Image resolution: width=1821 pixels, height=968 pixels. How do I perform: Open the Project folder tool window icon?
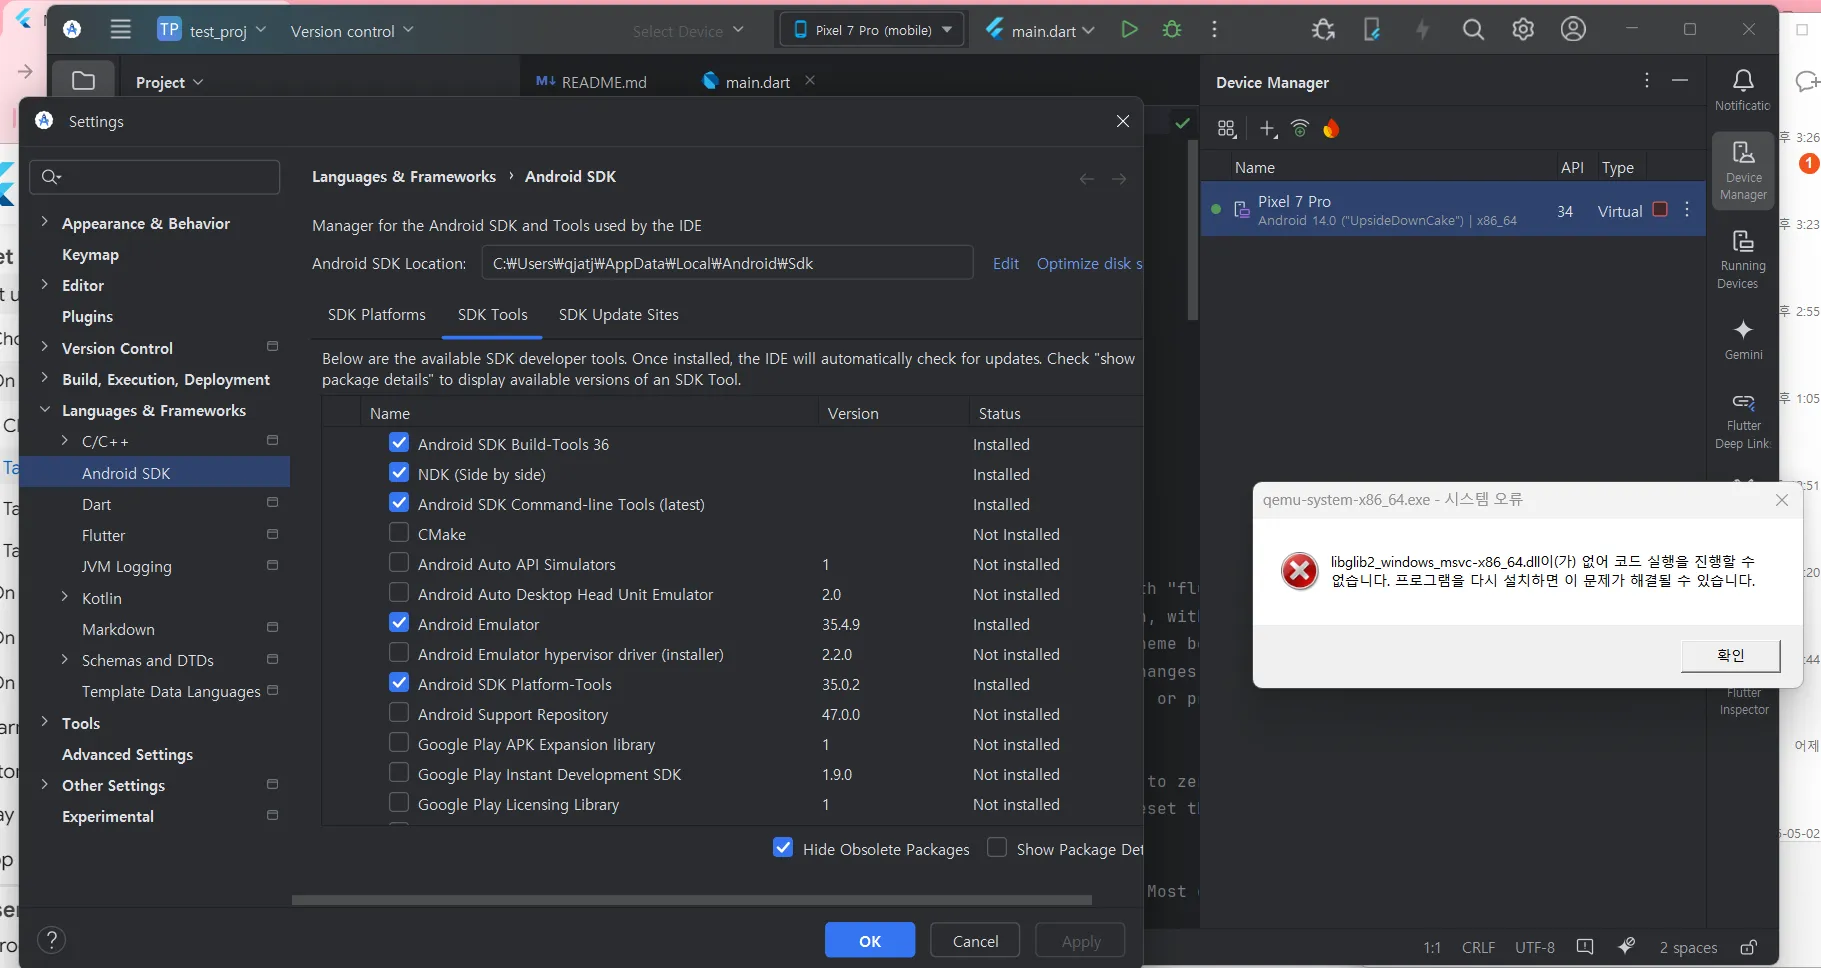[84, 81]
